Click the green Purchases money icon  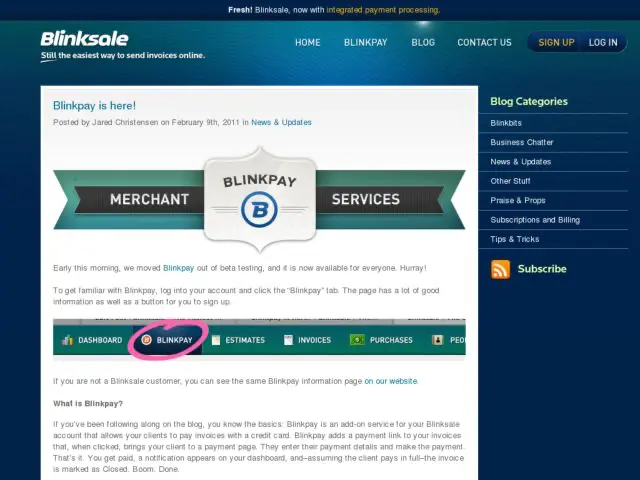pos(357,340)
